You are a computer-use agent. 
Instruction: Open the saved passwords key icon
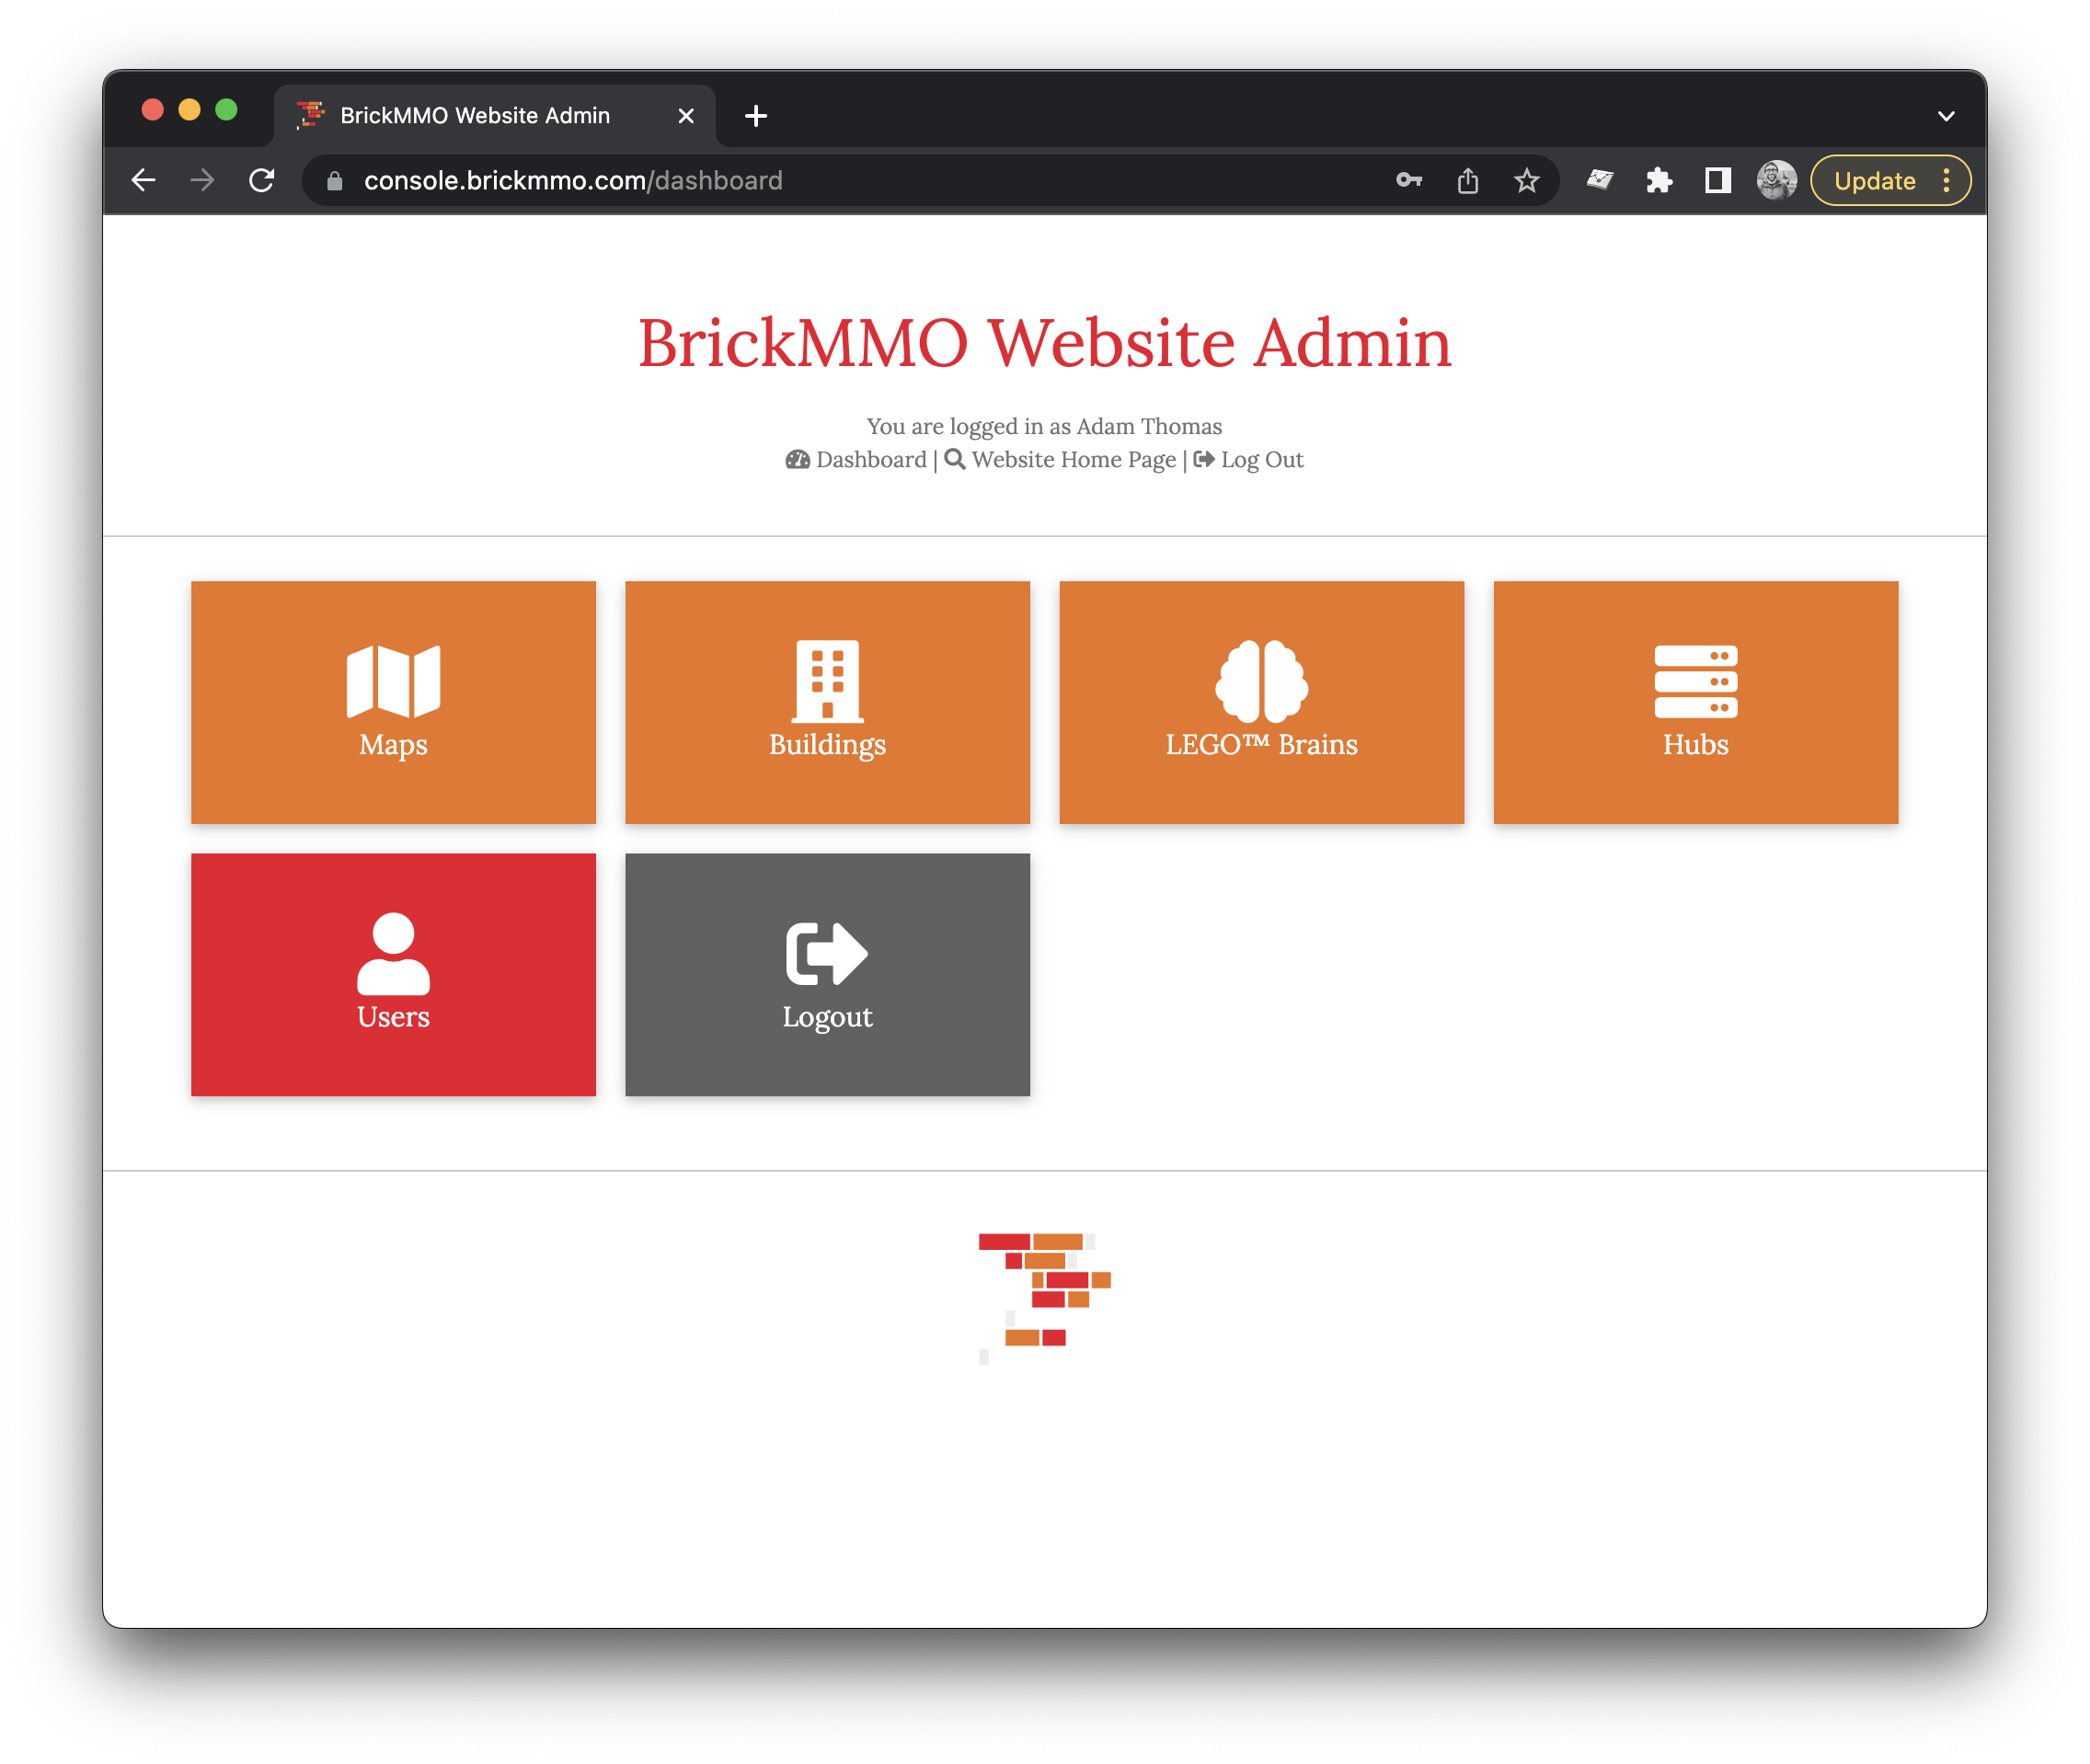click(x=1408, y=181)
